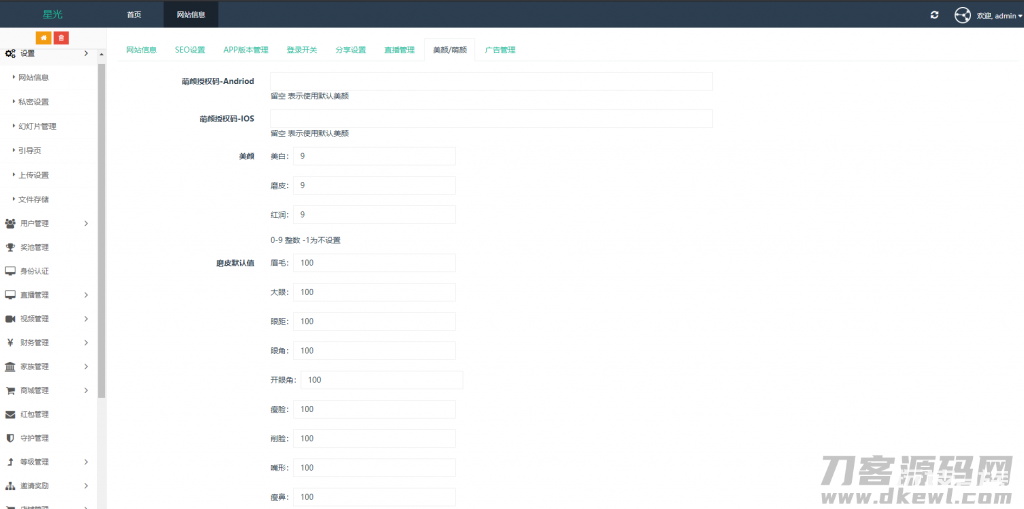Click the 削脸 value field

pyautogui.click(x=374, y=438)
